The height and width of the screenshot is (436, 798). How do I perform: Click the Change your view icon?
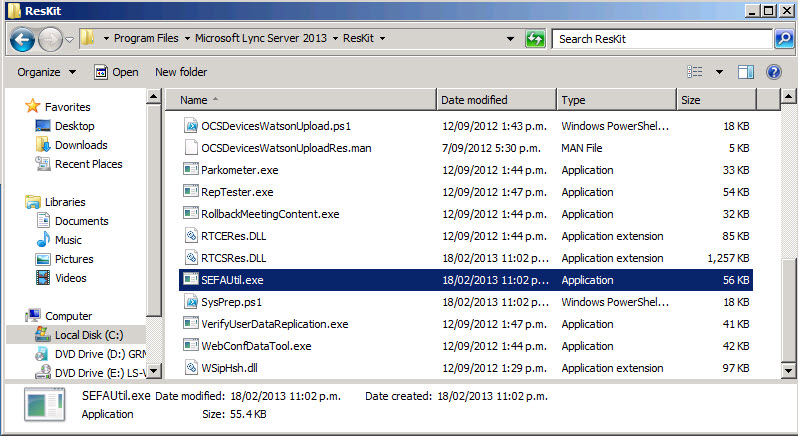coord(696,72)
